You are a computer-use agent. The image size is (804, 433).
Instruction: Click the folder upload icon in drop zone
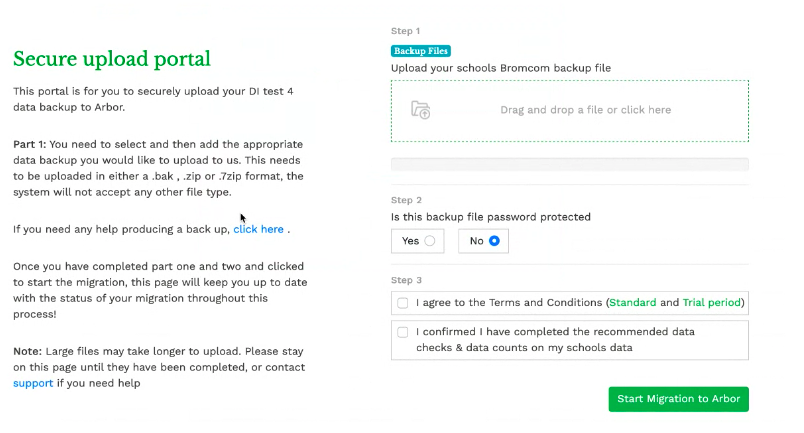[421, 110]
